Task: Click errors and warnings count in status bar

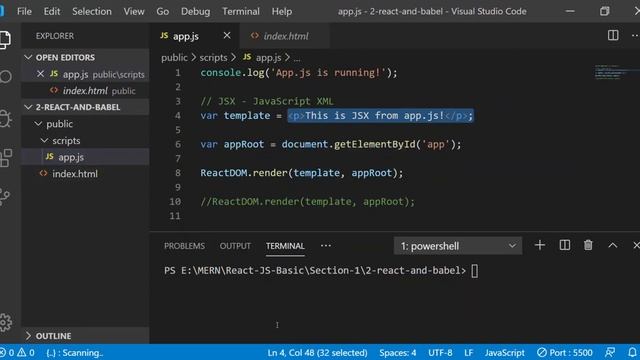Action: tap(17, 352)
